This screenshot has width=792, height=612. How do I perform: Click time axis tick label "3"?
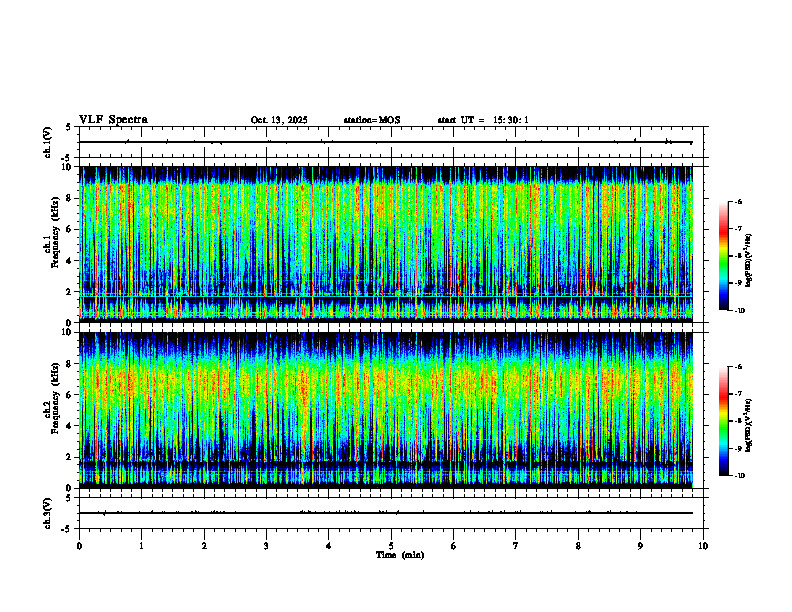click(x=266, y=546)
